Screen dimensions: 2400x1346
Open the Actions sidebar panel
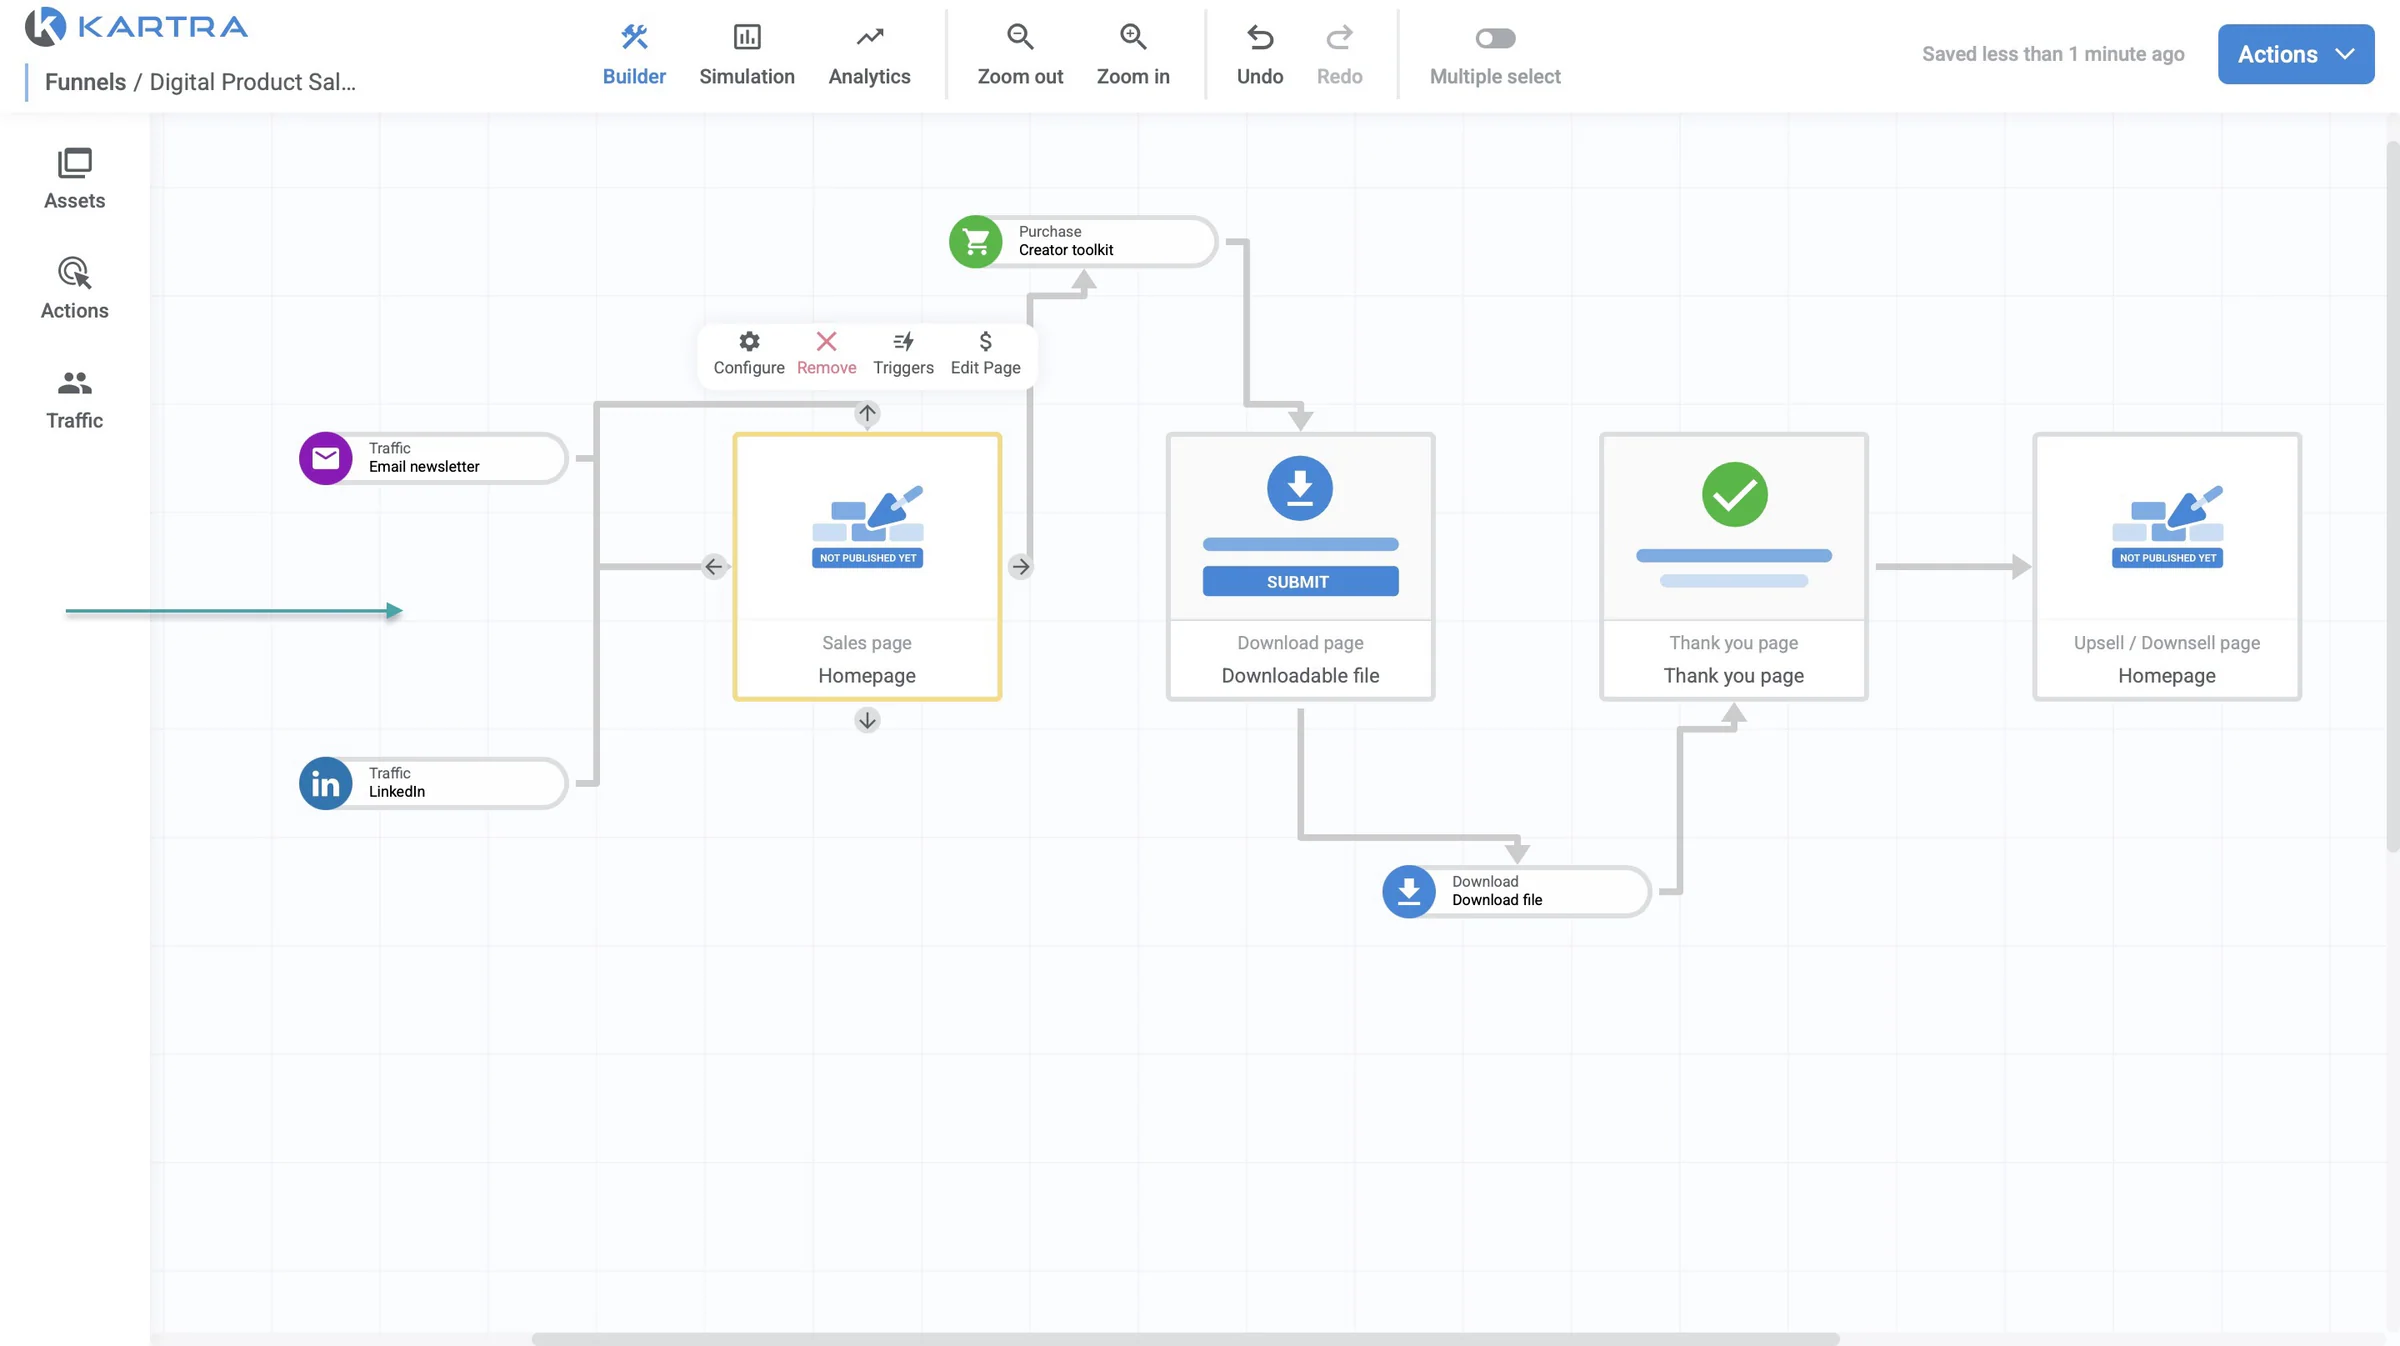(75, 289)
